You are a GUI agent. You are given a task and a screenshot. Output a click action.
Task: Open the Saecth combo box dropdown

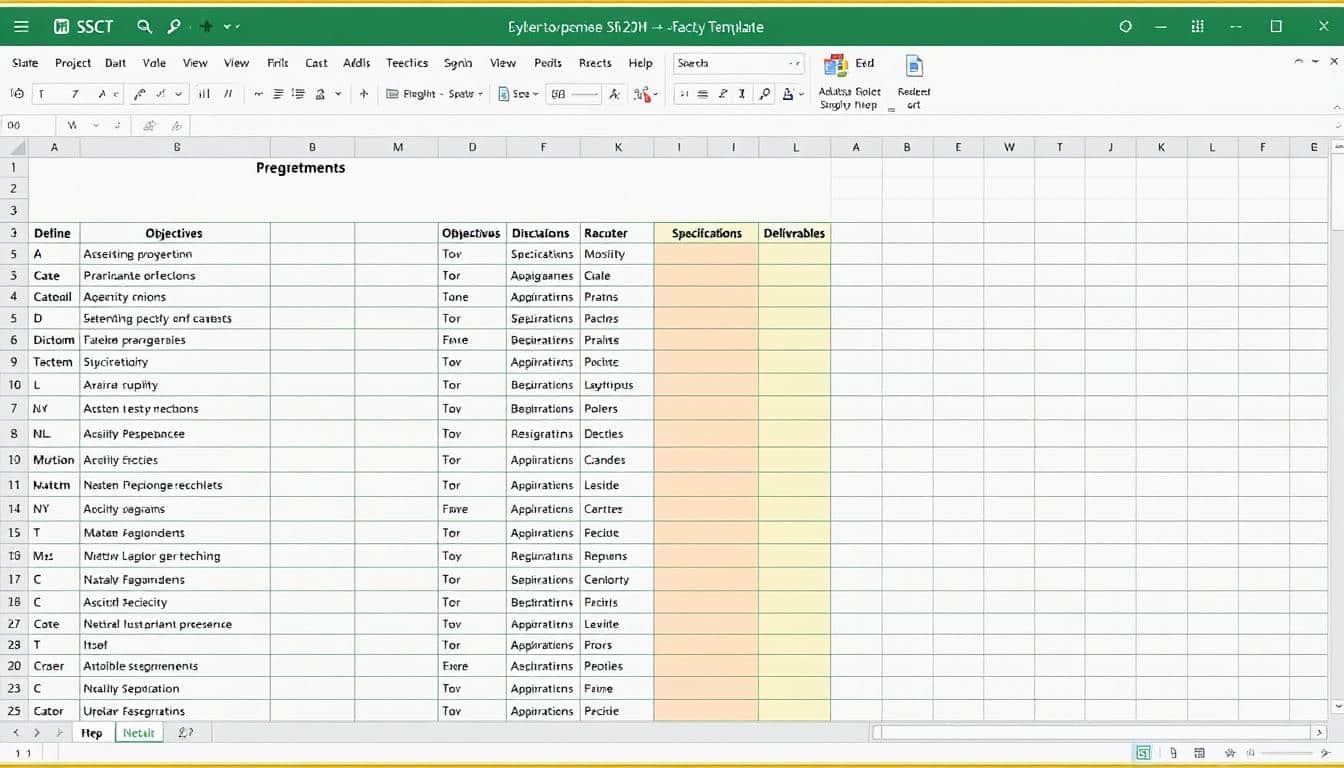click(795, 63)
